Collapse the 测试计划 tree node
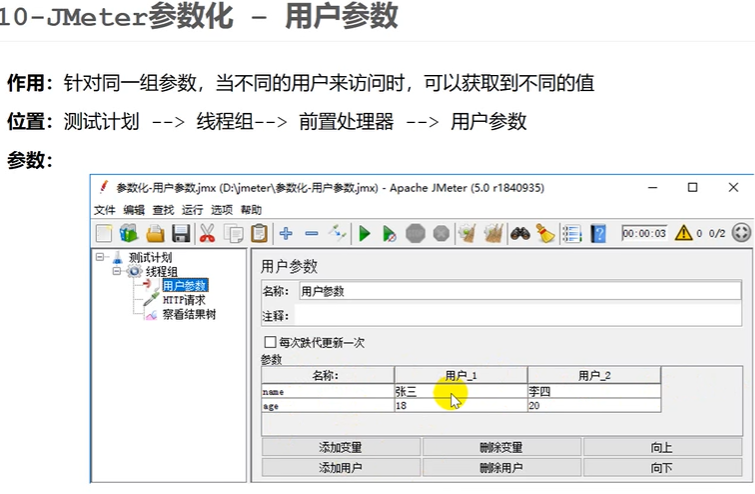 click(100, 257)
